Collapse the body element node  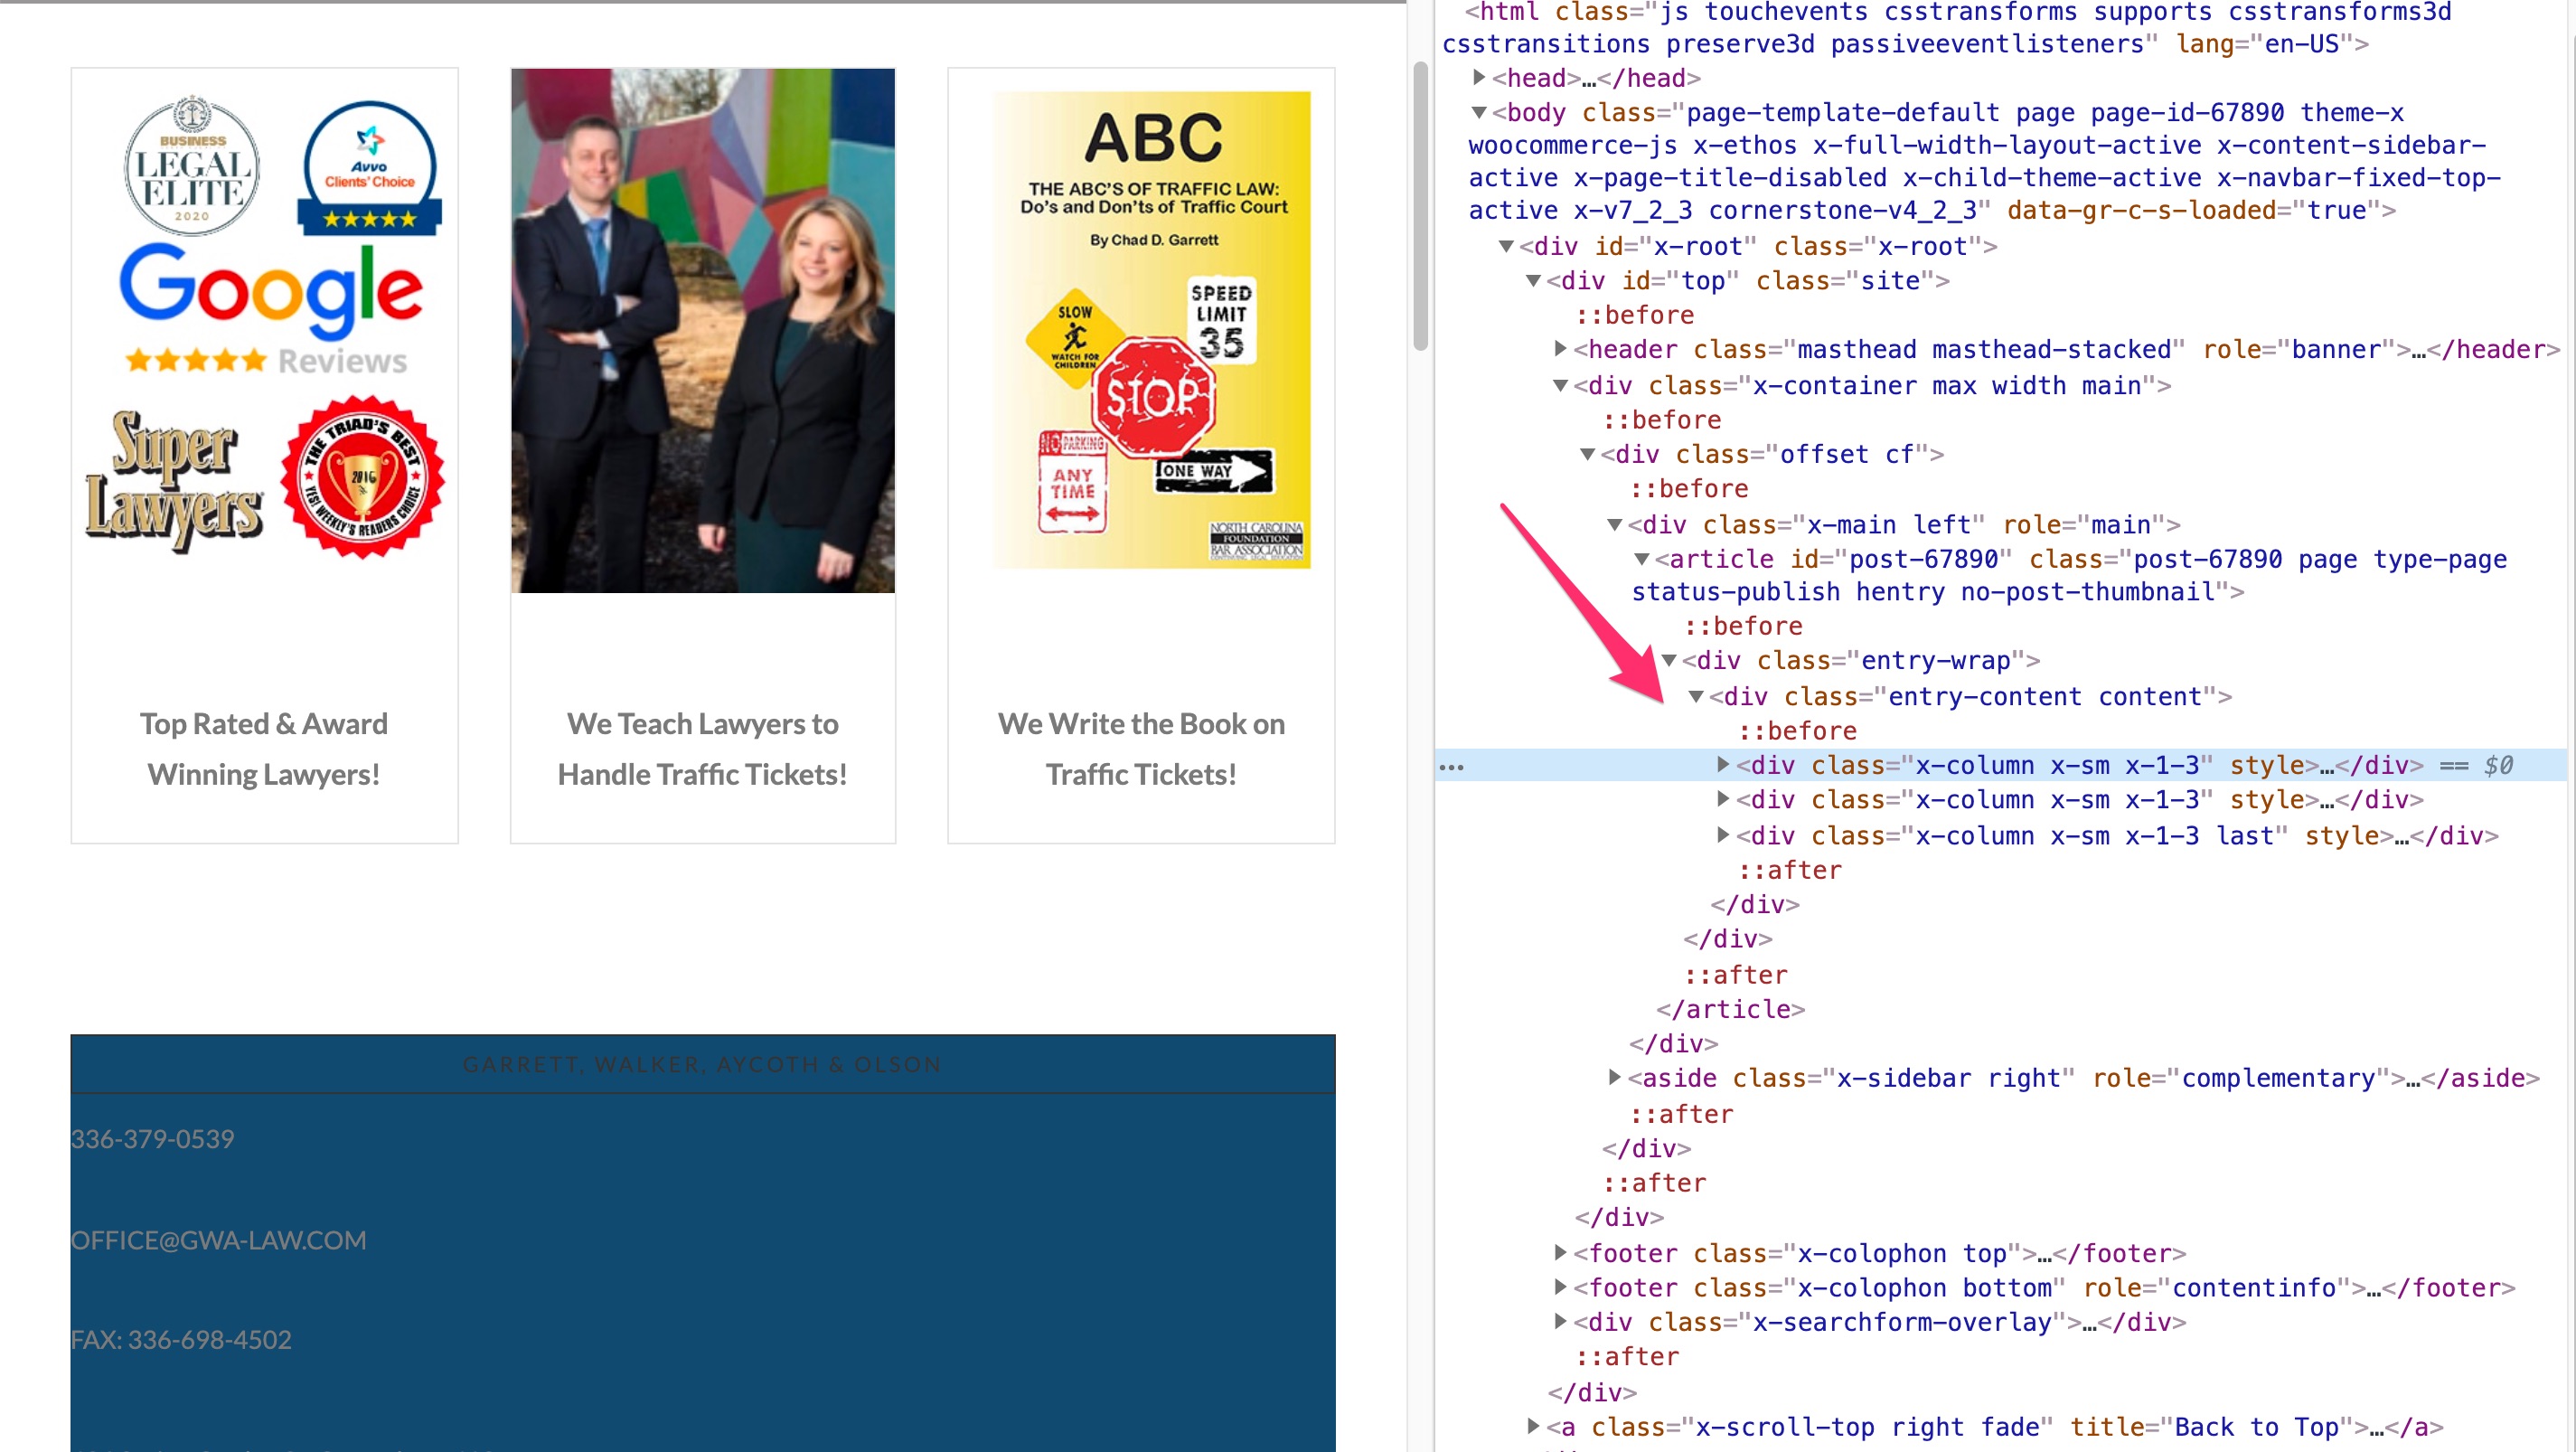coord(1479,112)
